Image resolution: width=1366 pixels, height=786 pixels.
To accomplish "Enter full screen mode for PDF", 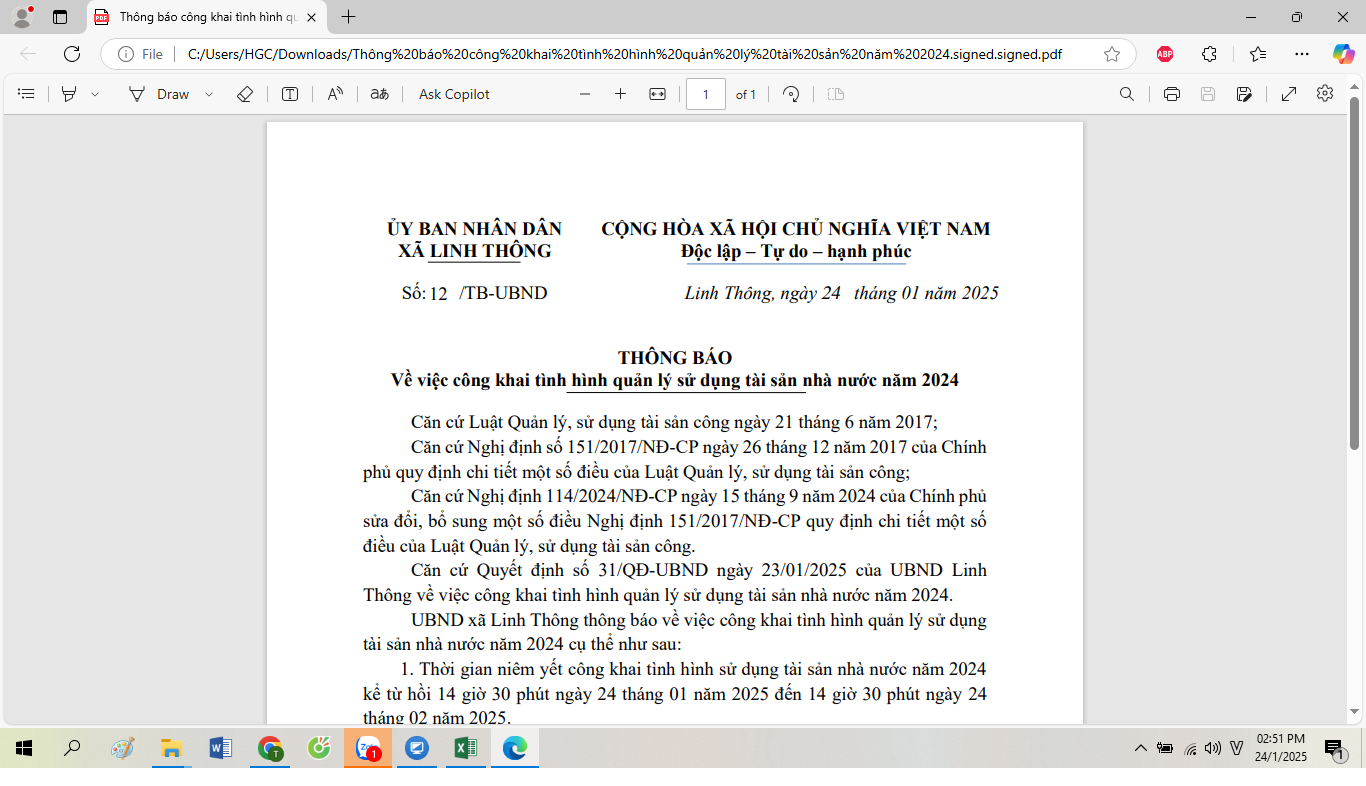I will [x=1289, y=94].
